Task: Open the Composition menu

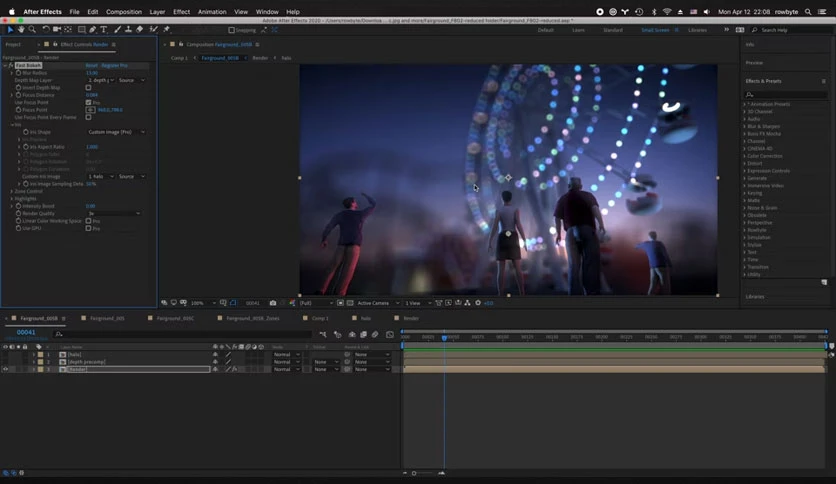Action: [x=124, y=12]
